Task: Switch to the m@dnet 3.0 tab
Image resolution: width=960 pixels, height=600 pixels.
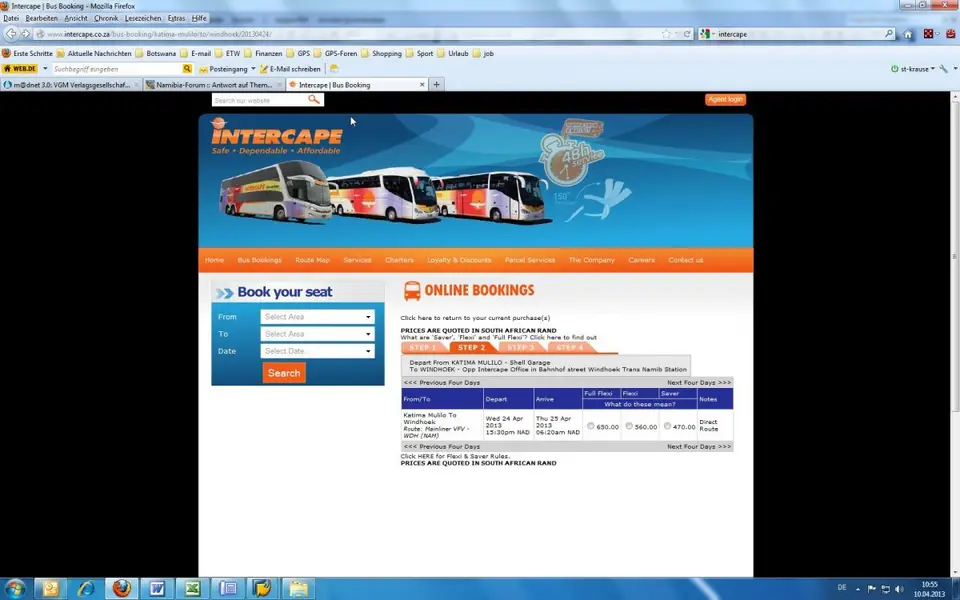Action: [x=72, y=85]
